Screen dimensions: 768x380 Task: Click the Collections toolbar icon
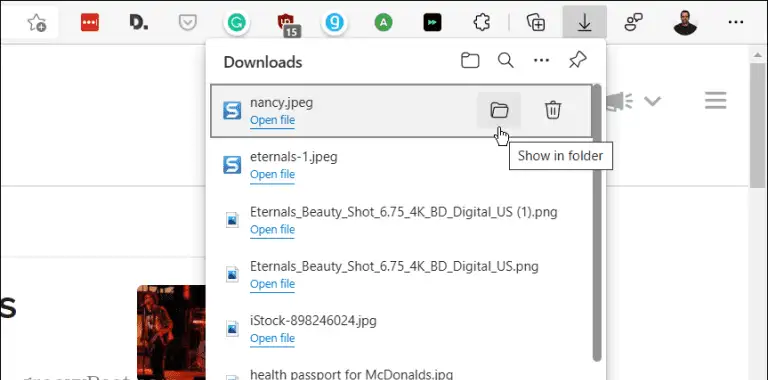point(536,23)
